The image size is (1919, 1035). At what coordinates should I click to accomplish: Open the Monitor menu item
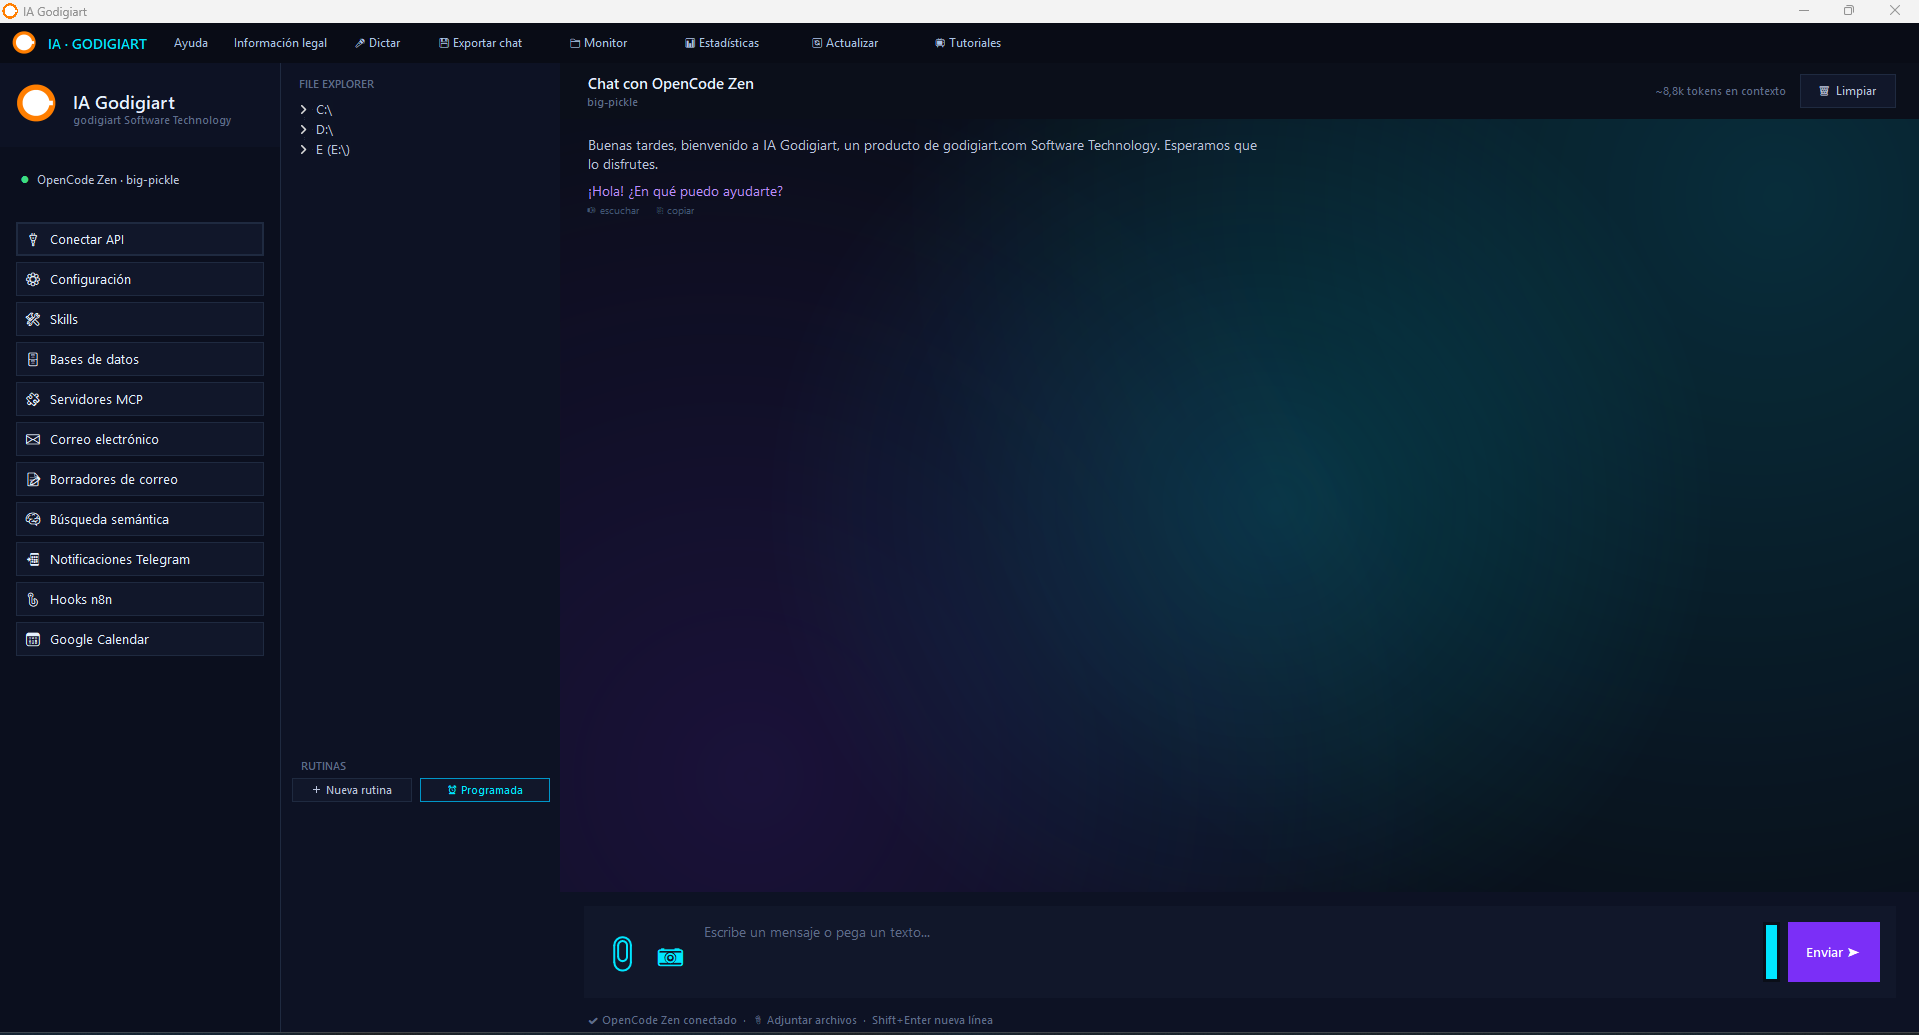coord(598,43)
